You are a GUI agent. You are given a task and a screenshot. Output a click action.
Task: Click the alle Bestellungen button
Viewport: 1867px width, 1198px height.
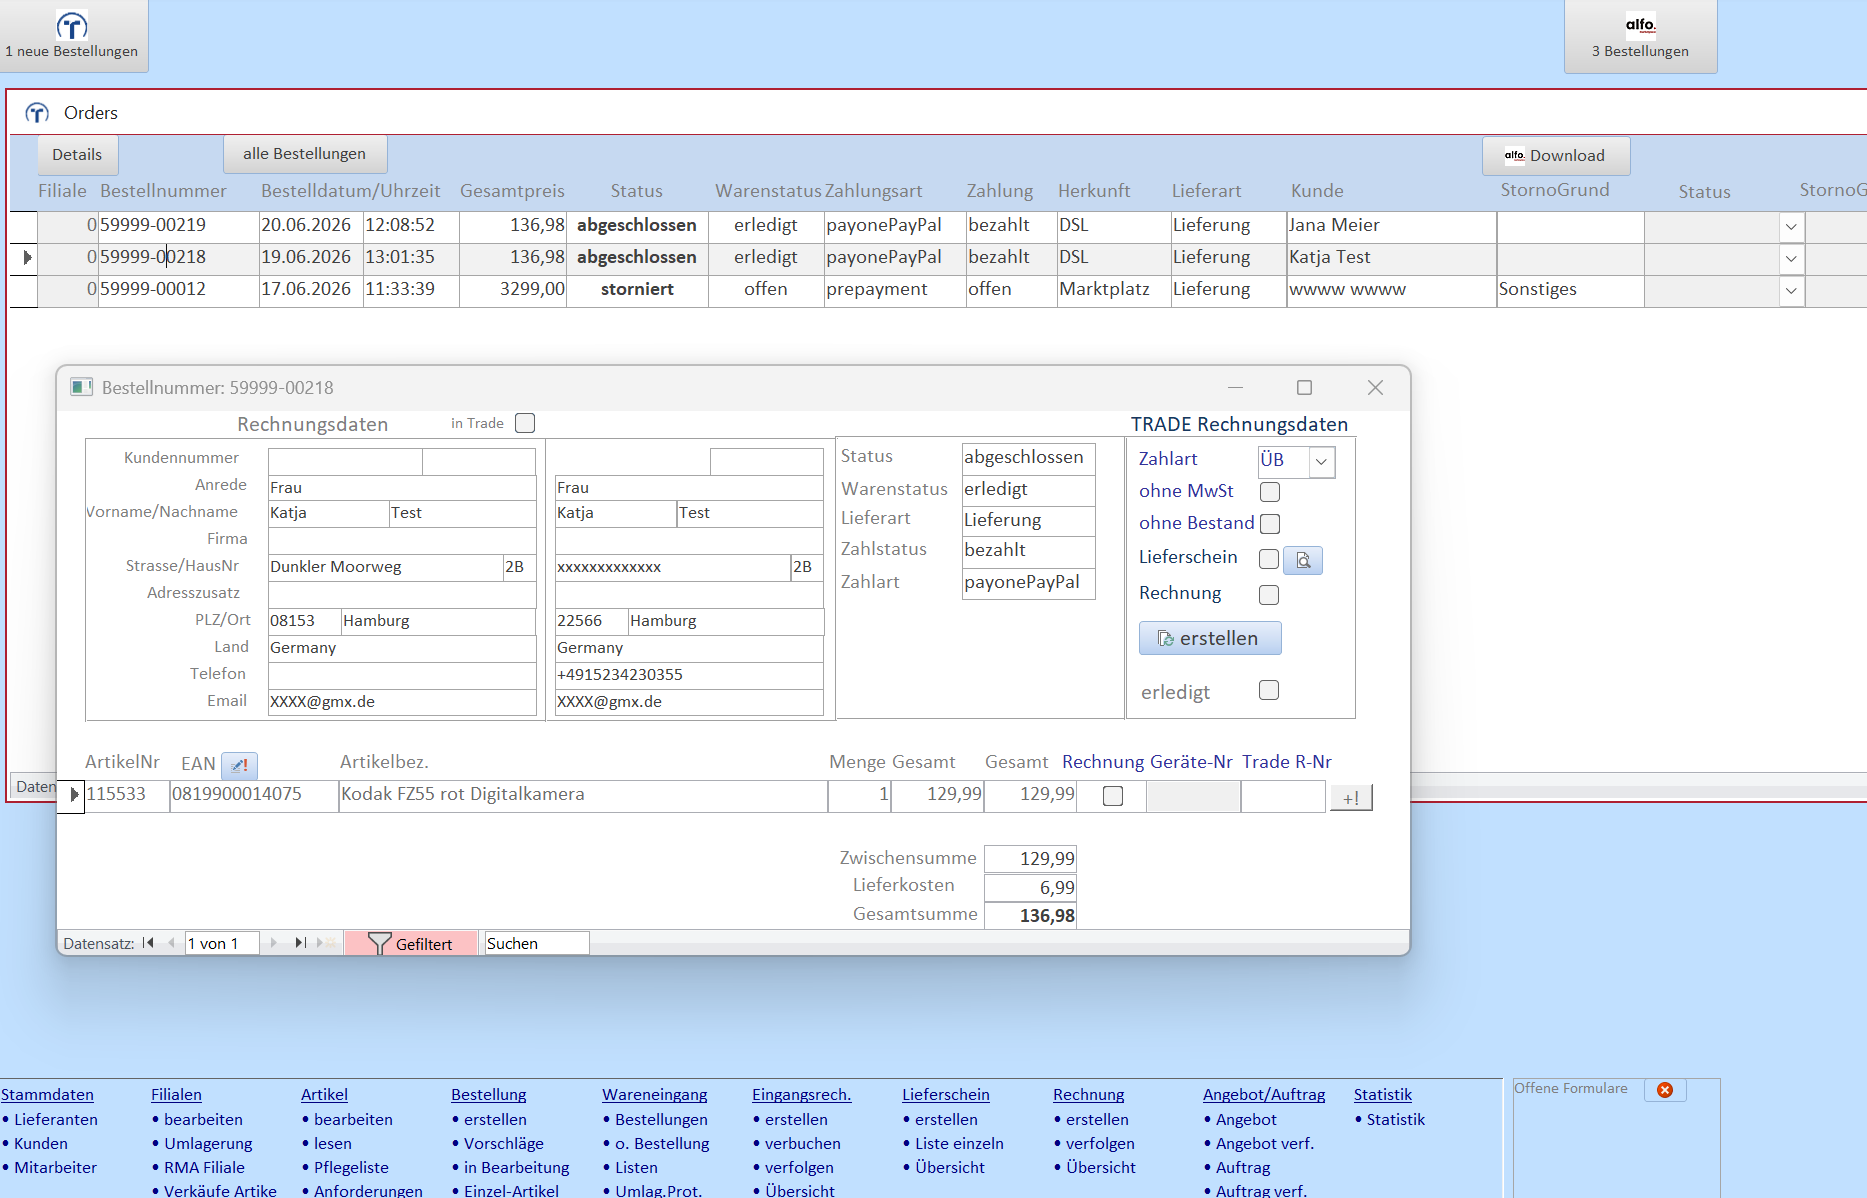pos(305,154)
